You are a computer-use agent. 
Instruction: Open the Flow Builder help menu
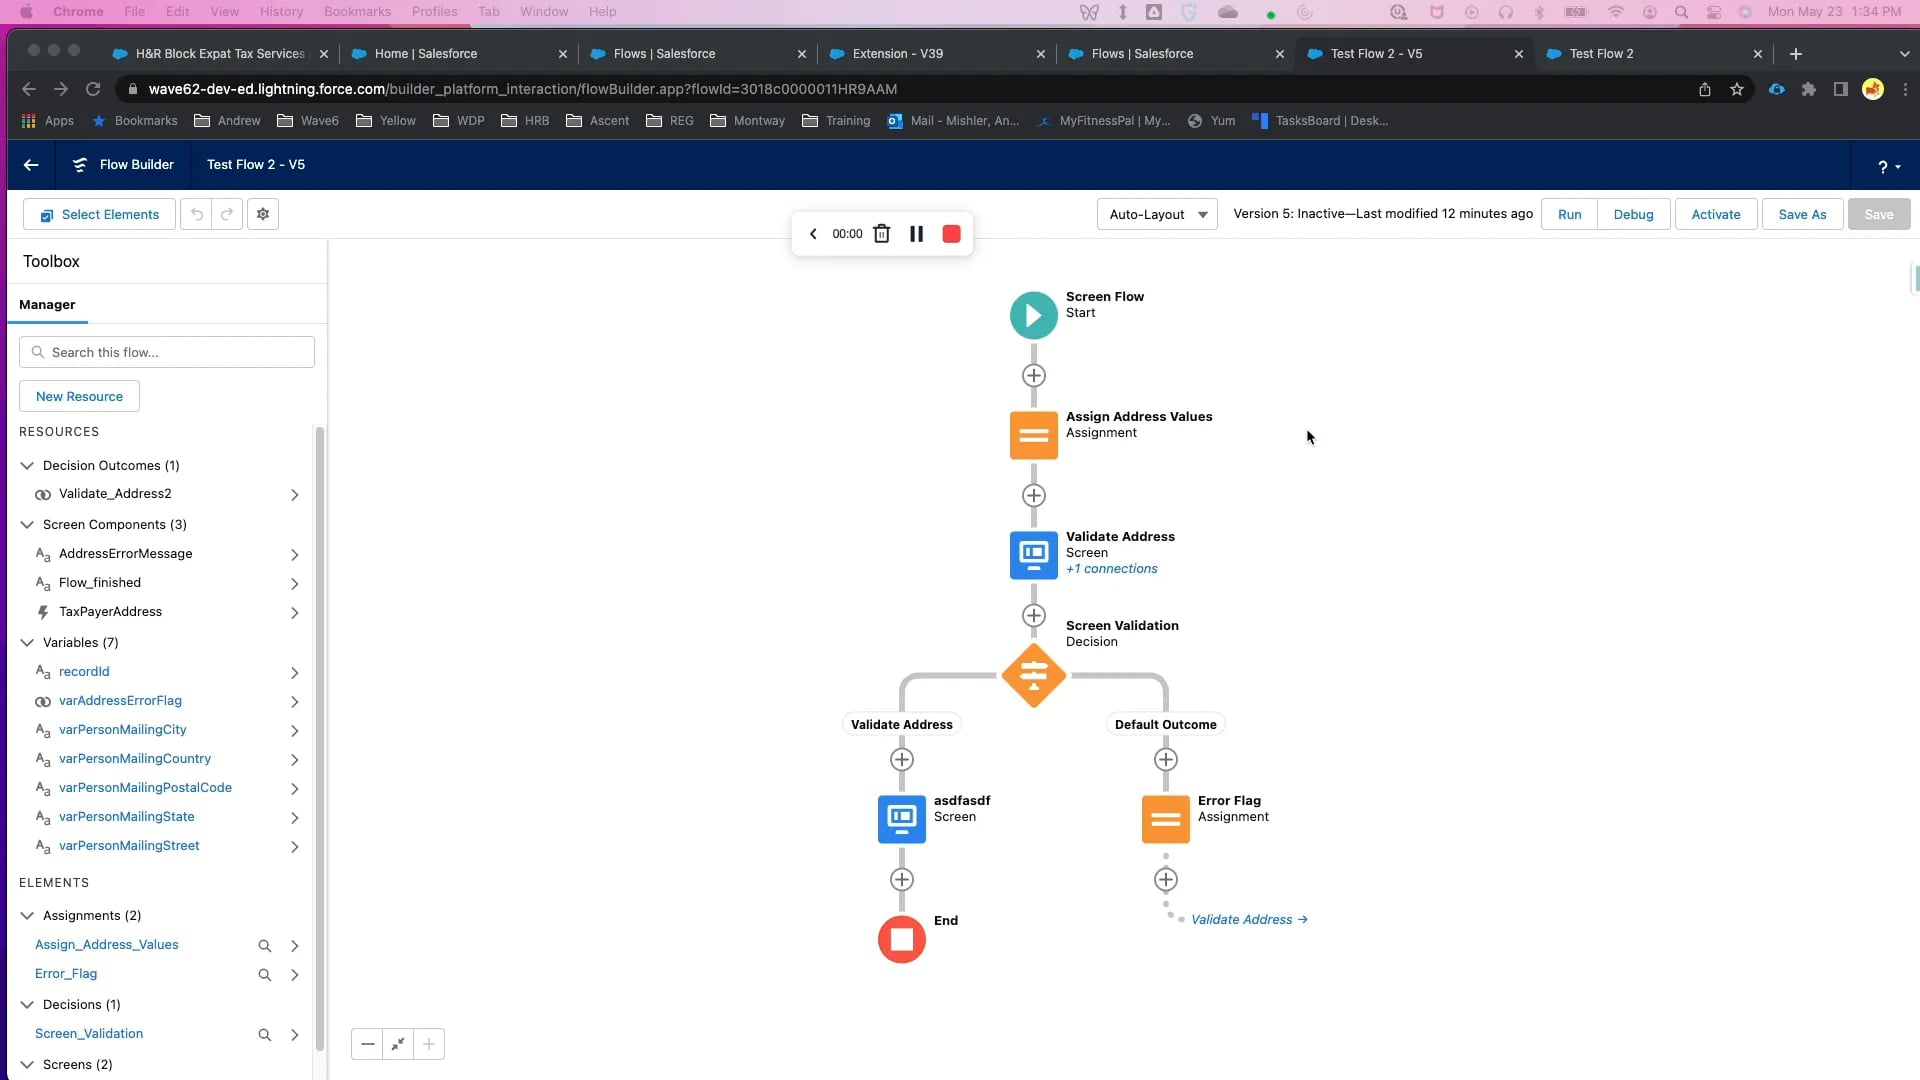click(x=1888, y=167)
